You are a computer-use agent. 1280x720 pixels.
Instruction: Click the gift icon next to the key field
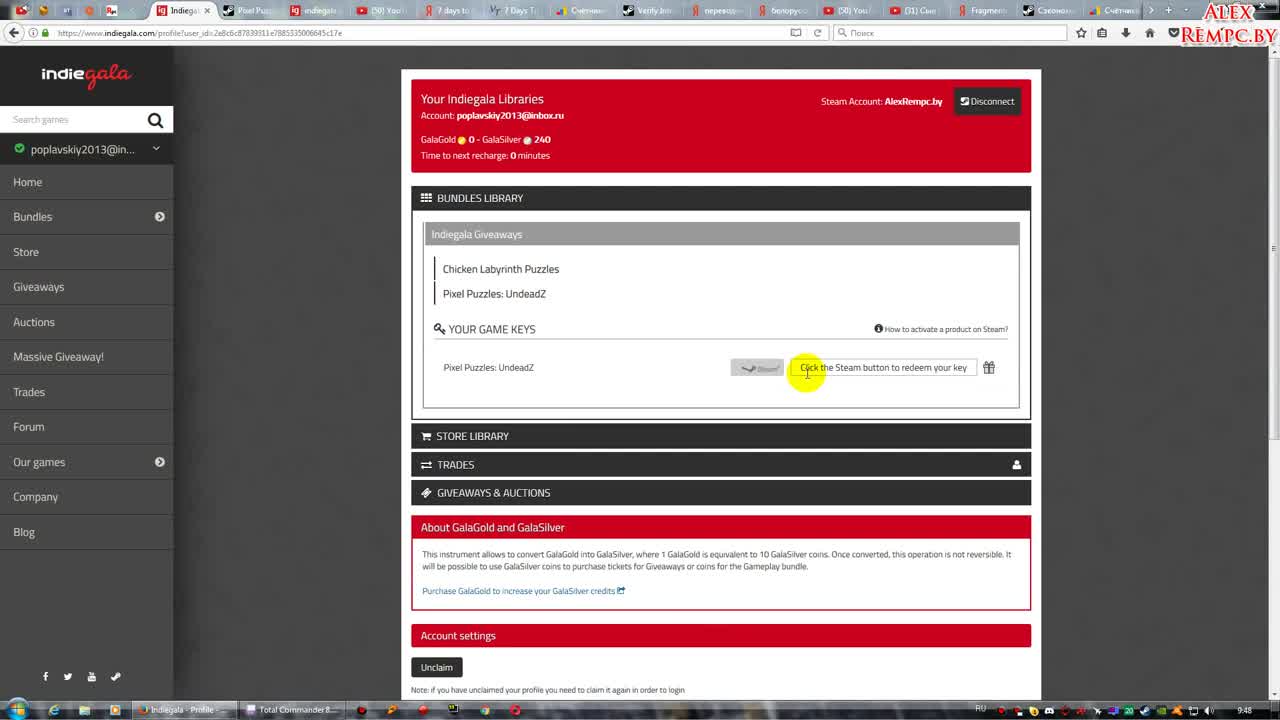[989, 368]
